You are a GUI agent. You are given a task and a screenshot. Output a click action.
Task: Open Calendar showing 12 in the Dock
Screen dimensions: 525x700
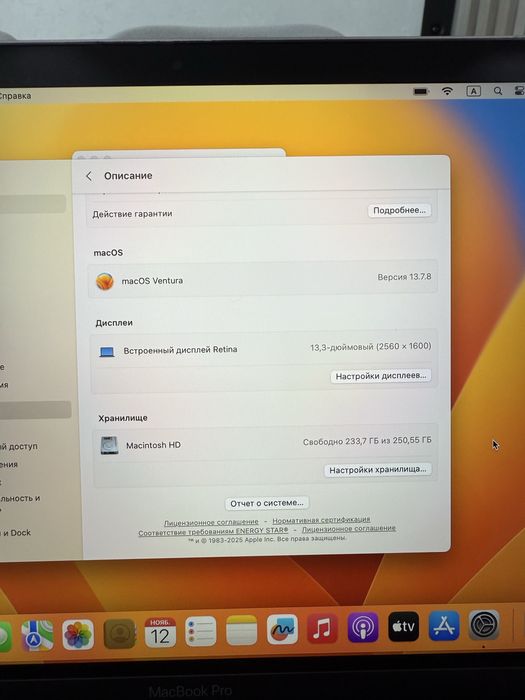160,632
